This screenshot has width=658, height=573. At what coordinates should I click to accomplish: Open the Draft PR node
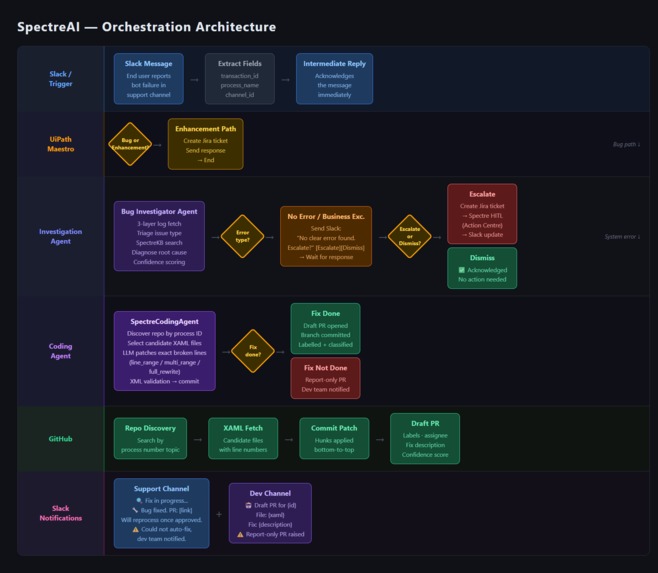(x=425, y=439)
